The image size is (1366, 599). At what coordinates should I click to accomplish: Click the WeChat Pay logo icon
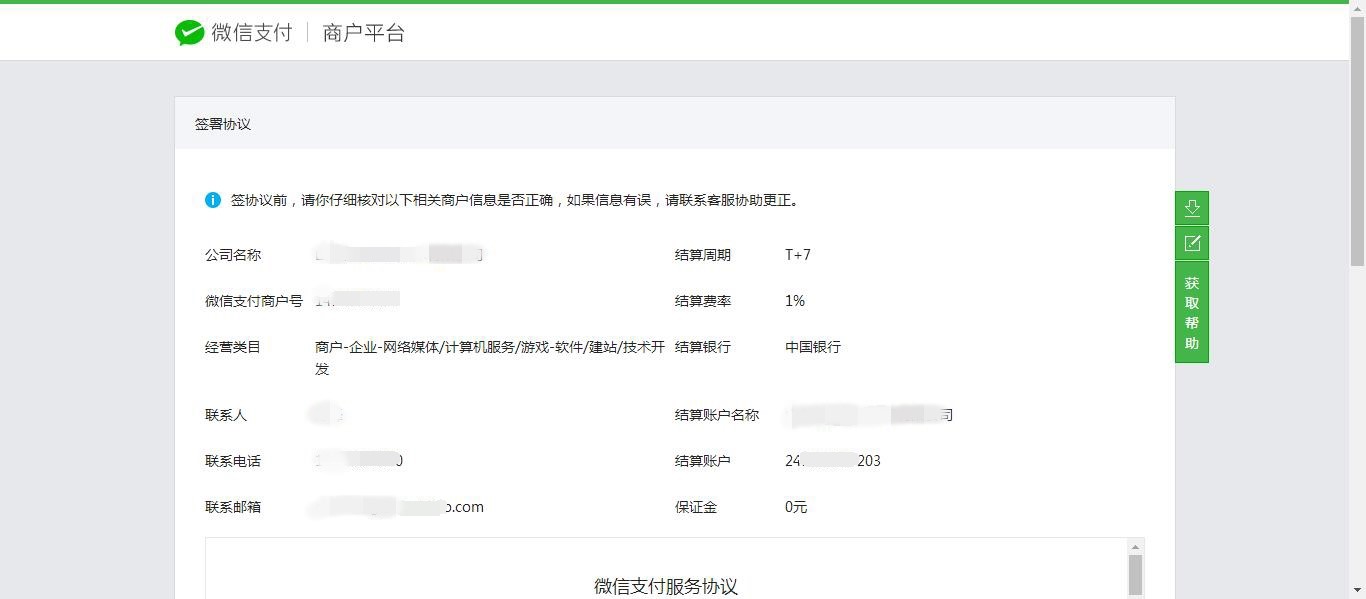(x=189, y=33)
